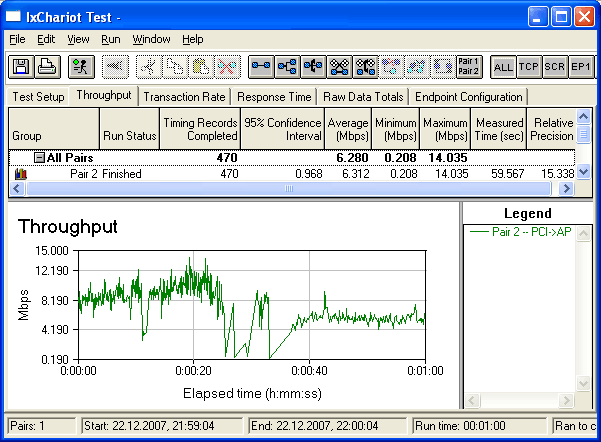The height and width of the screenshot is (442, 601).
Task: Click the Run test (running man) icon
Action: (81, 67)
